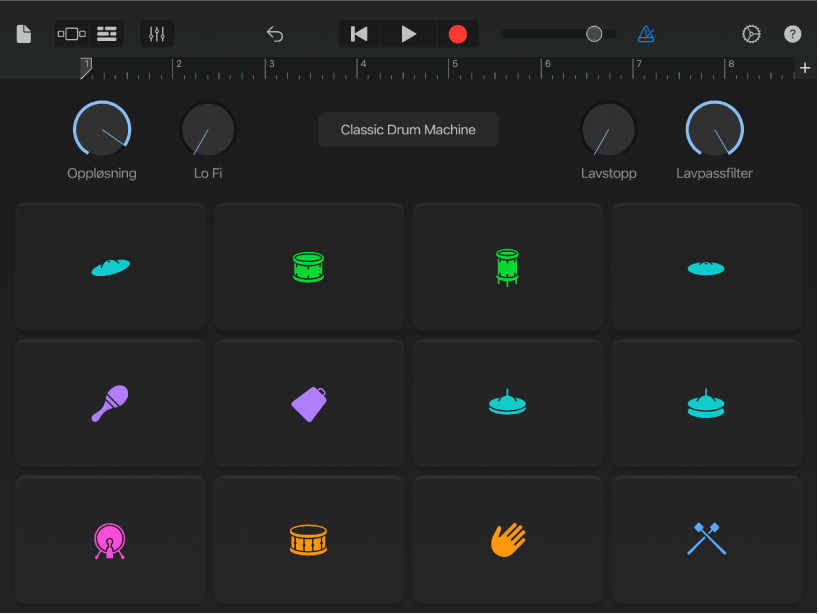The width and height of the screenshot is (819, 614).
Task: Tap the pink kick drum pad
Action: [x=110, y=540]
